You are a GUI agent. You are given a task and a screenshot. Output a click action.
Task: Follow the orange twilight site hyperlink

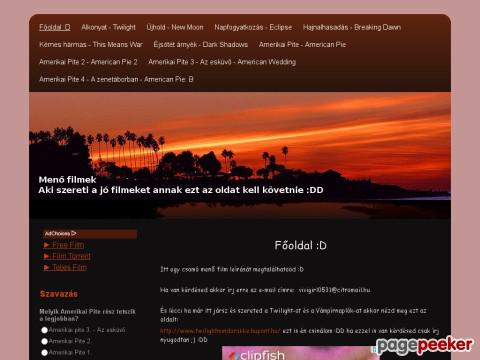(220, 331)
